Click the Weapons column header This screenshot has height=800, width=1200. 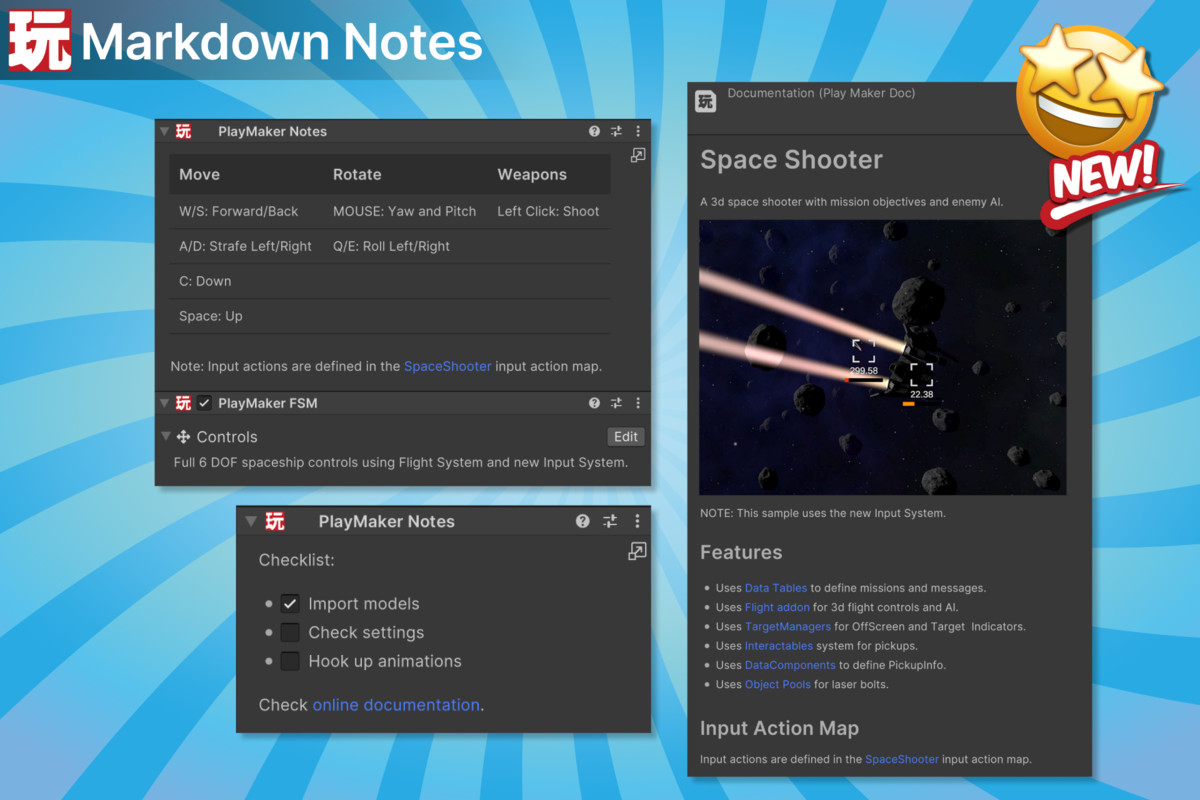pyautogui.click(x=532, y=174)
